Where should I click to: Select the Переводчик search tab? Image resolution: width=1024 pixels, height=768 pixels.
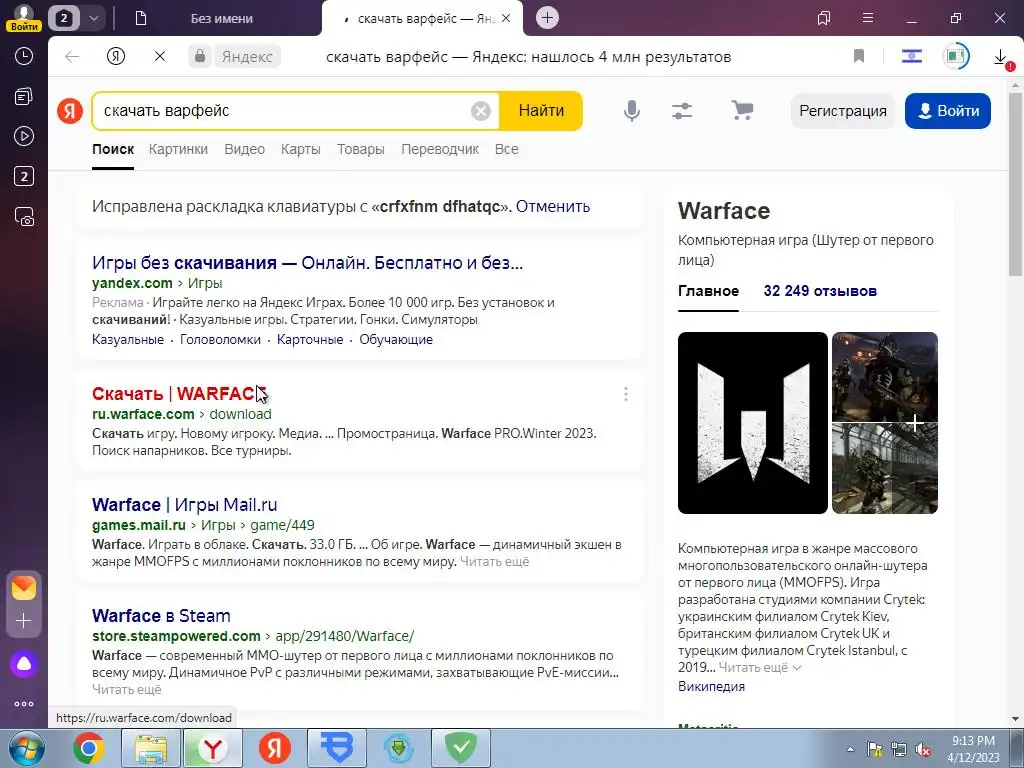(440, 149)
